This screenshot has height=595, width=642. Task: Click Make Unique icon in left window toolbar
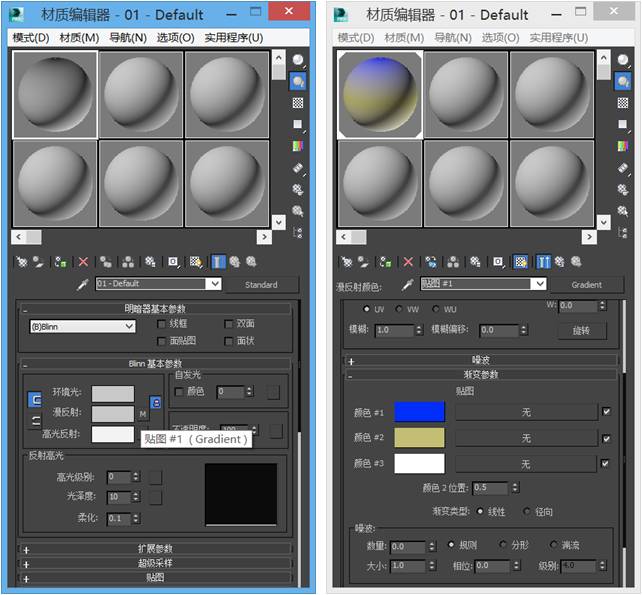pyautogui.click(x=128, y=262)
